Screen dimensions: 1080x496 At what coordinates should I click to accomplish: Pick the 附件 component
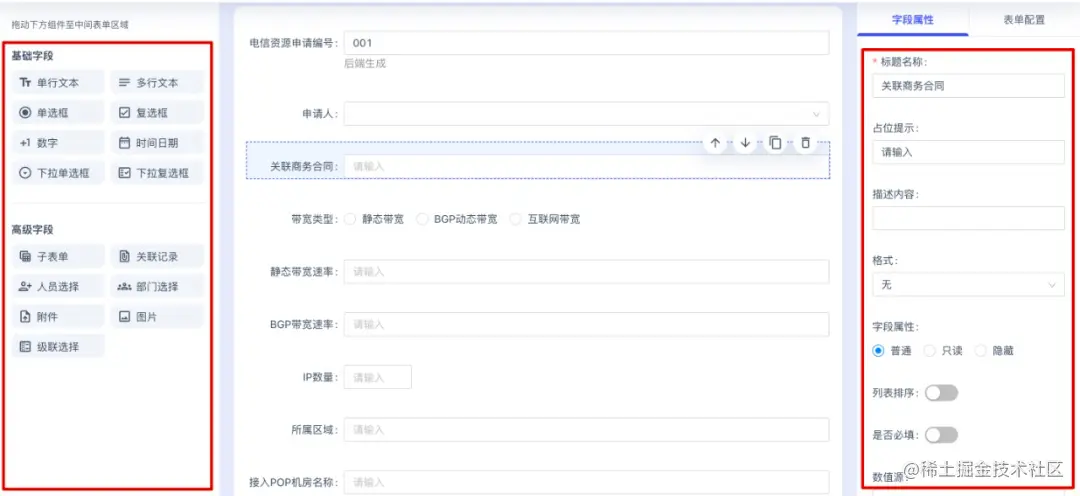point(59,317)
